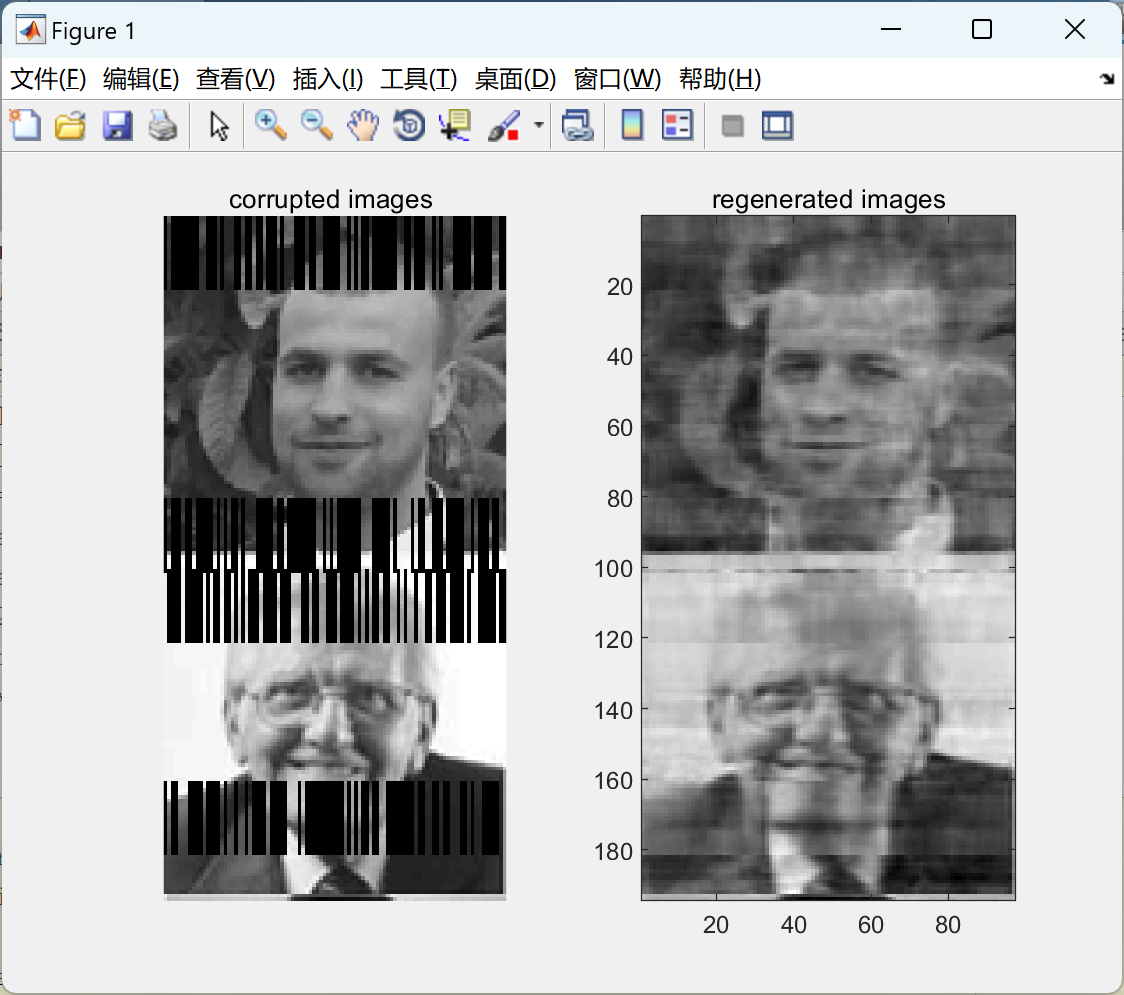
Task: Print the figure using the printer icon
Action: pos(163,125)
